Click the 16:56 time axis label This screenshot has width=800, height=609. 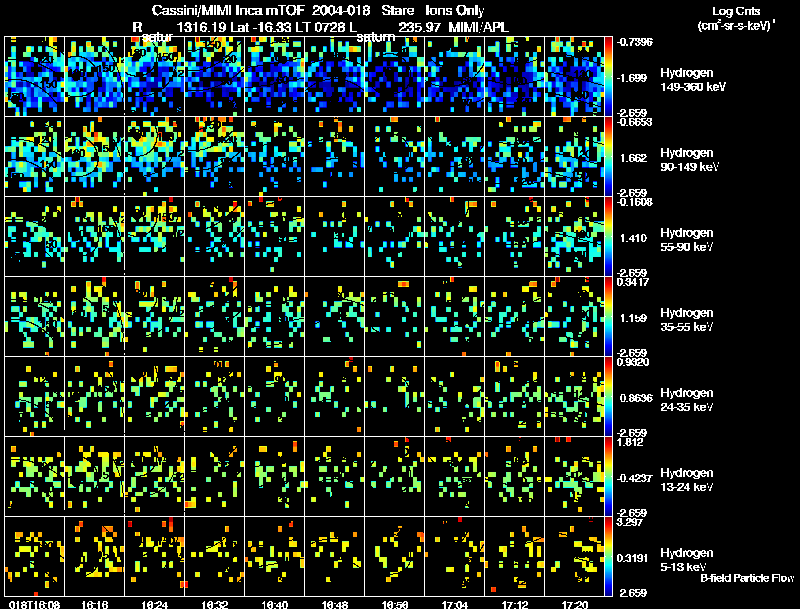point(395,605)
